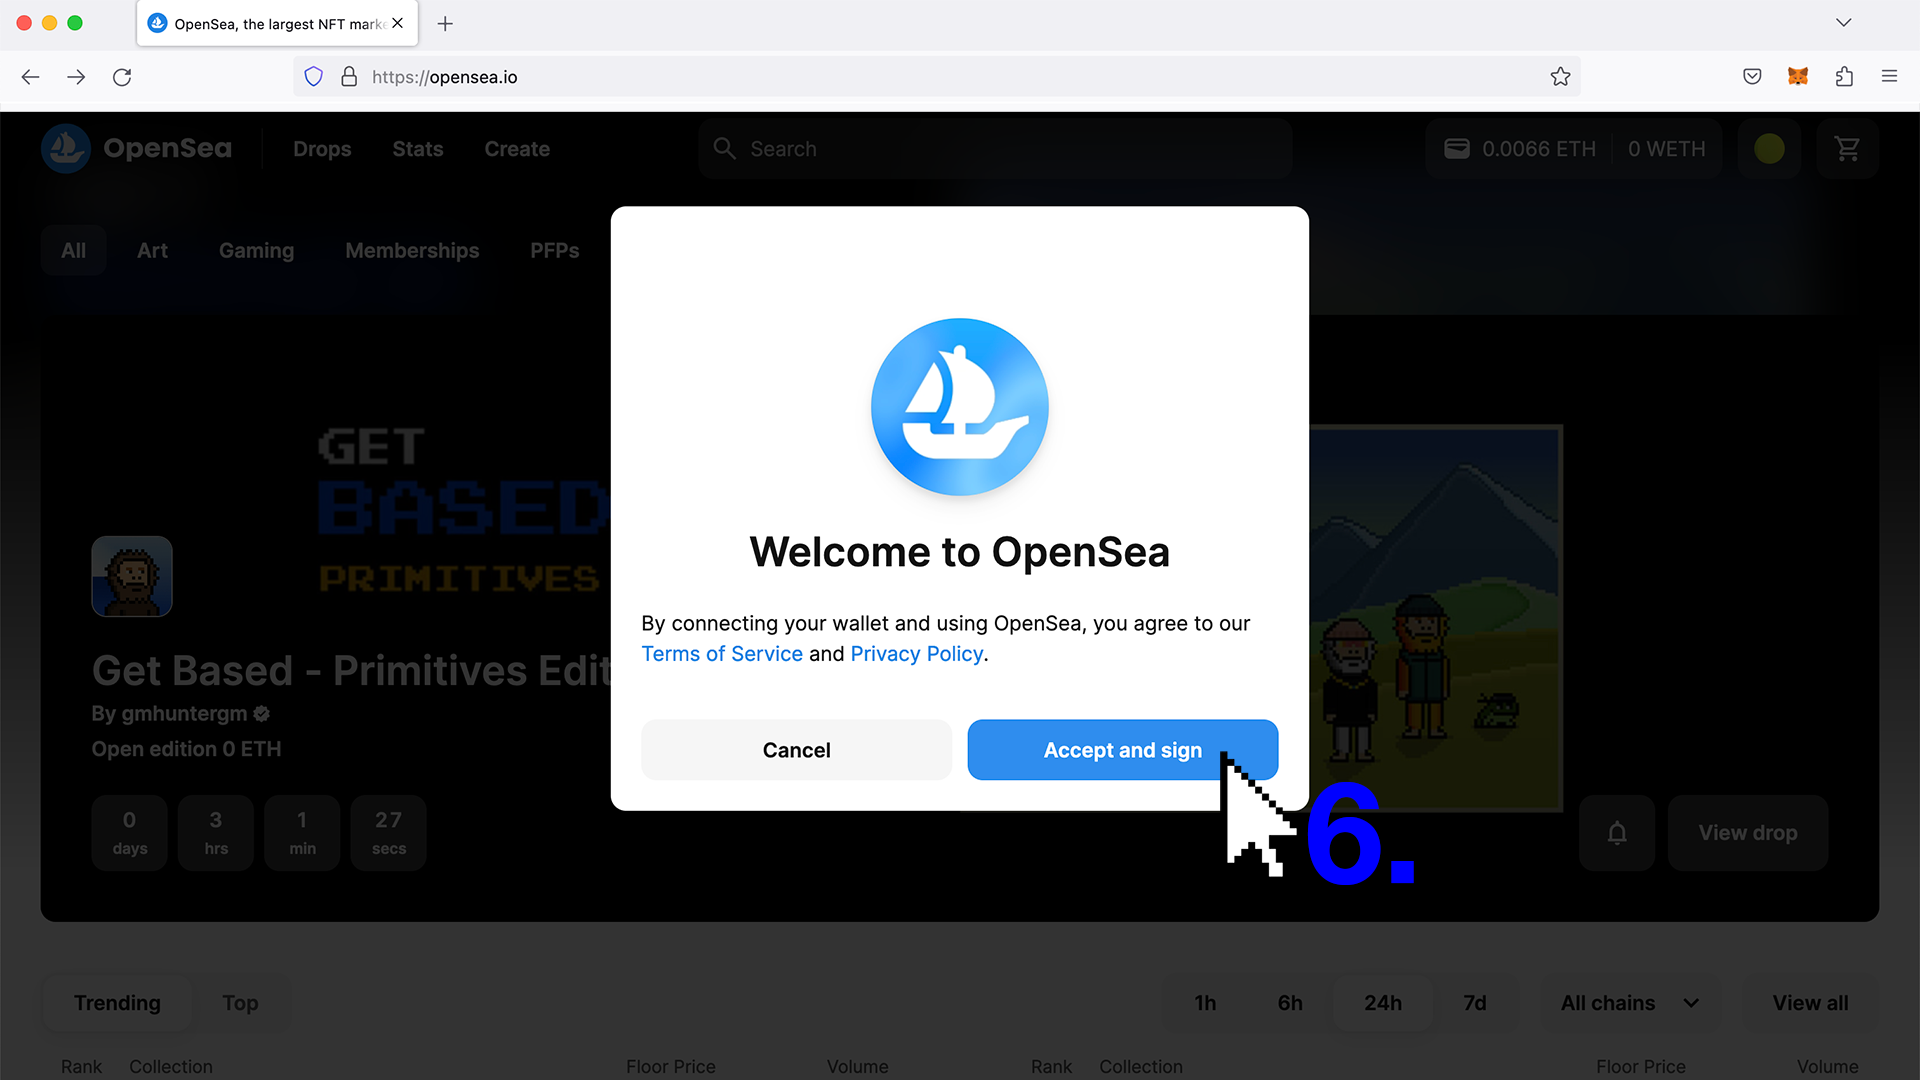Open a new browser tab
1920x1080 pixels.
(x=445, y=23)
